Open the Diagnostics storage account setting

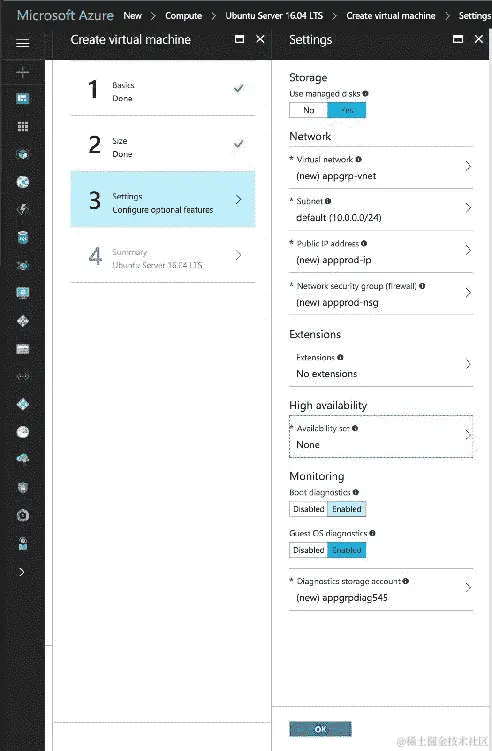point(381,590)
